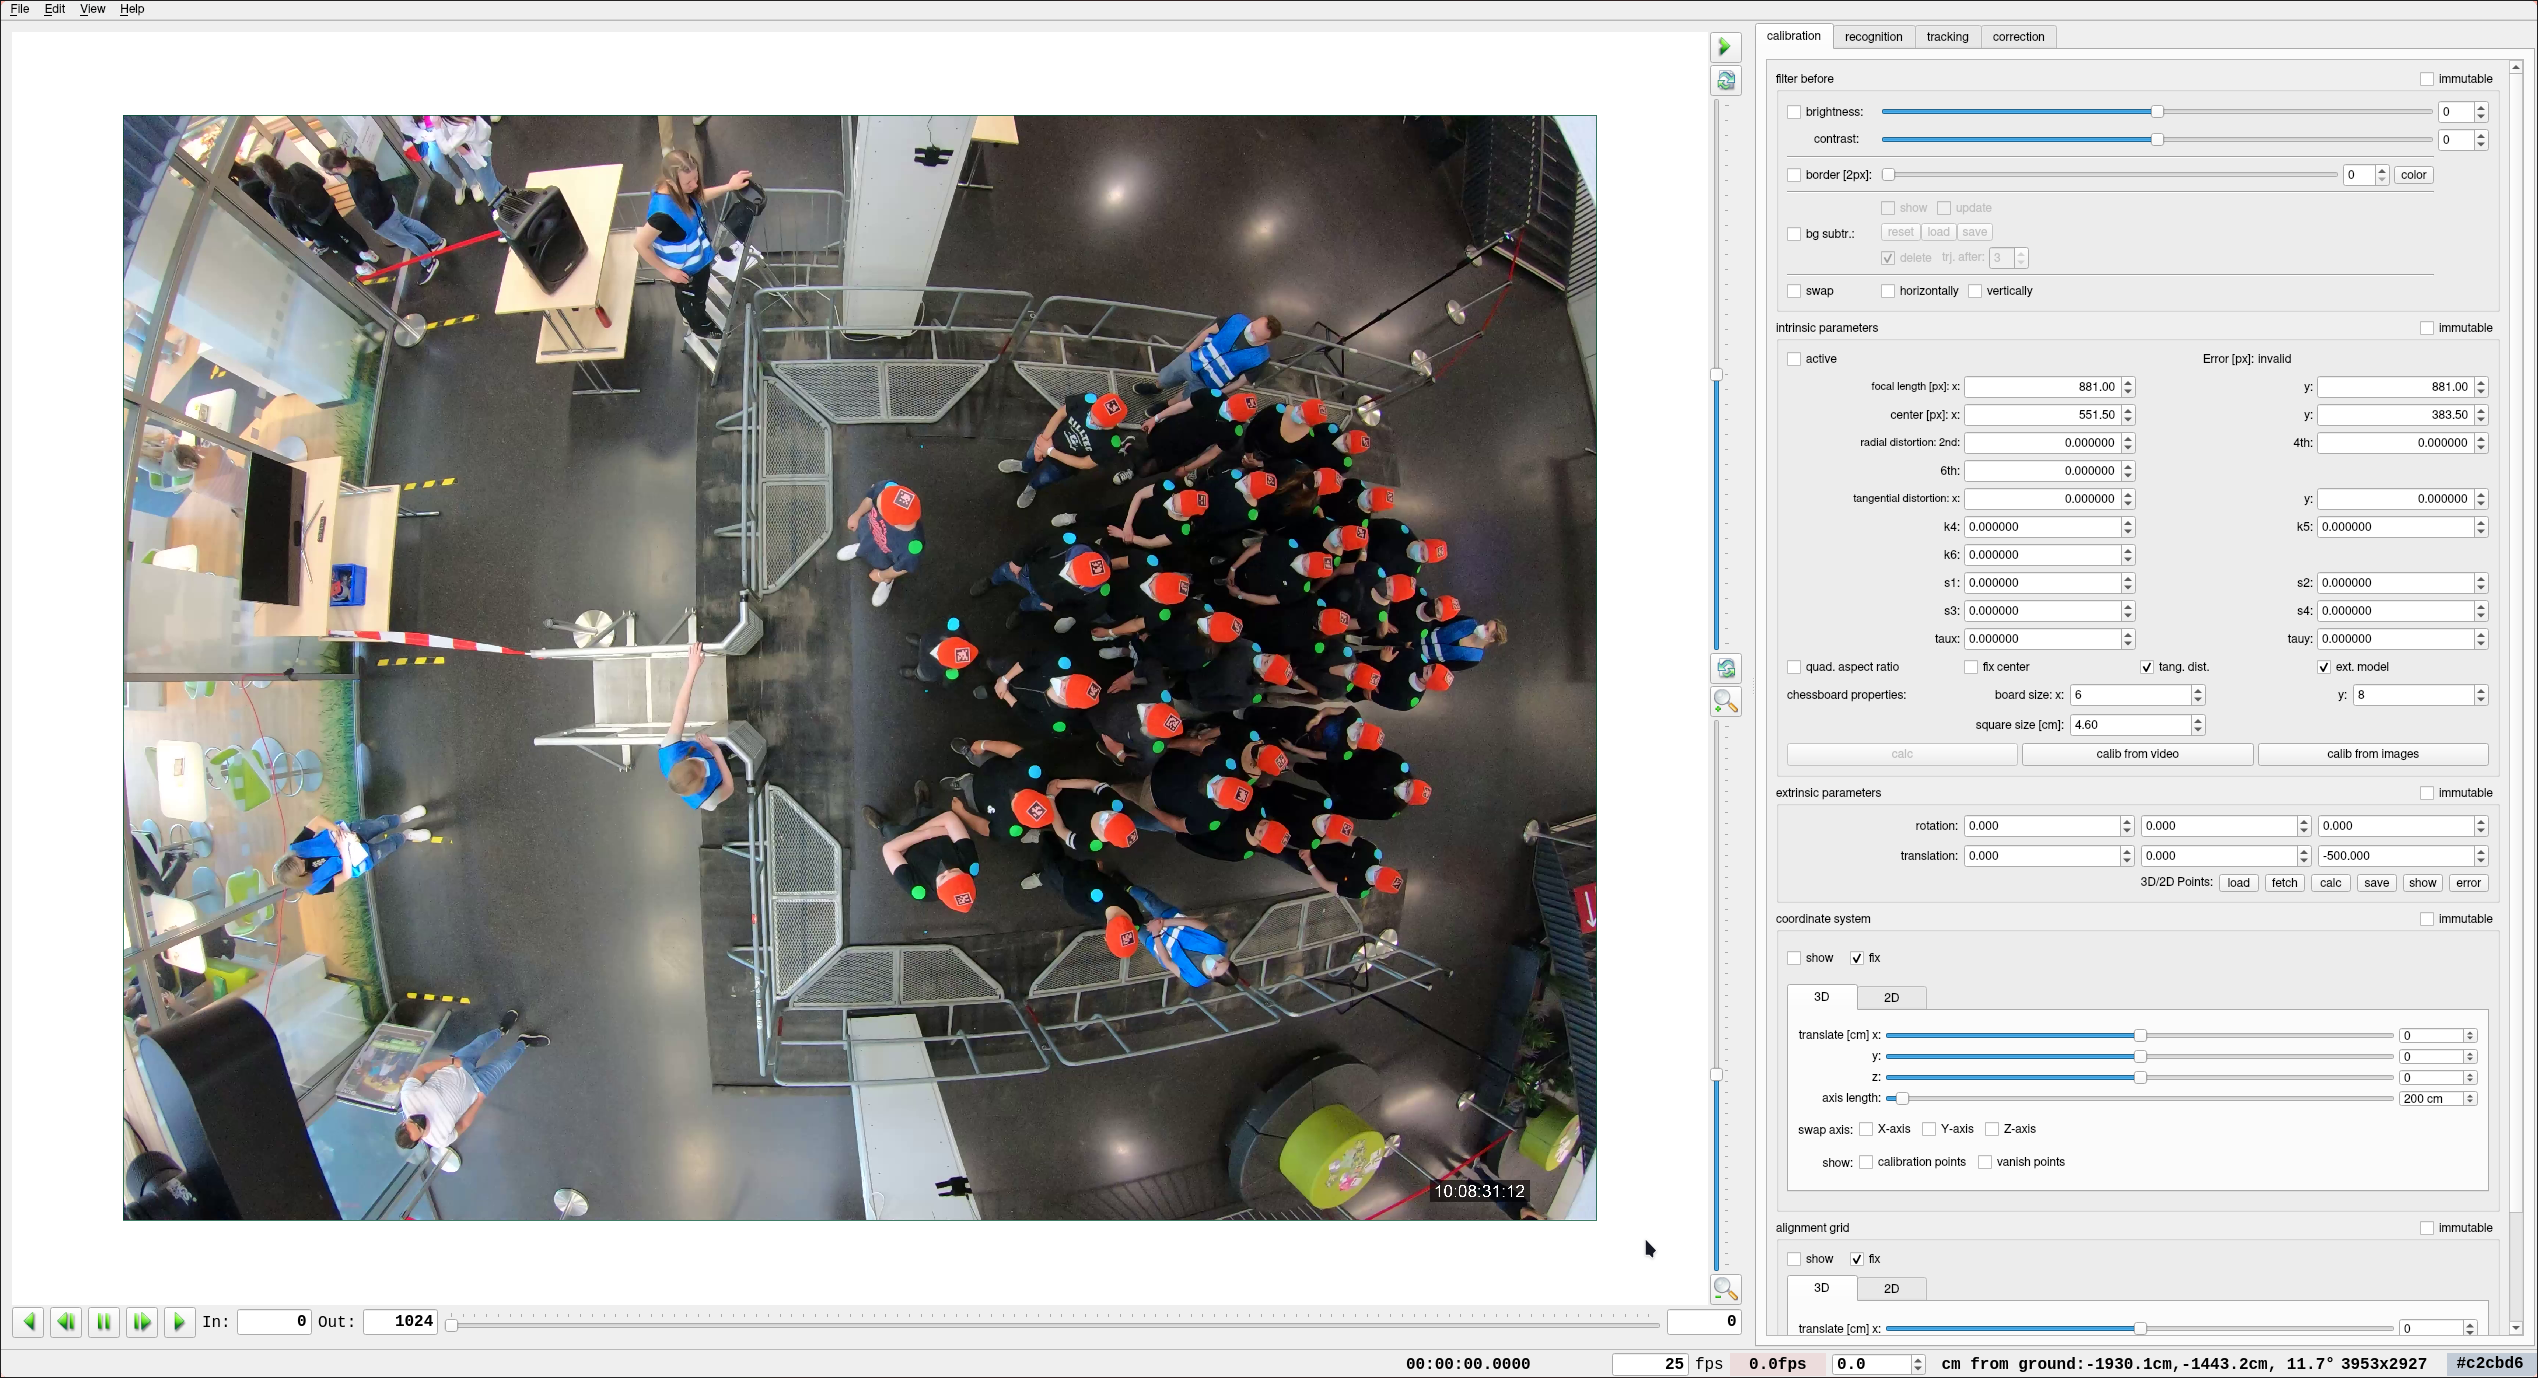2538x1378 pixels.
Task: Decrease the square size spinner
Action: (2198, 729)
